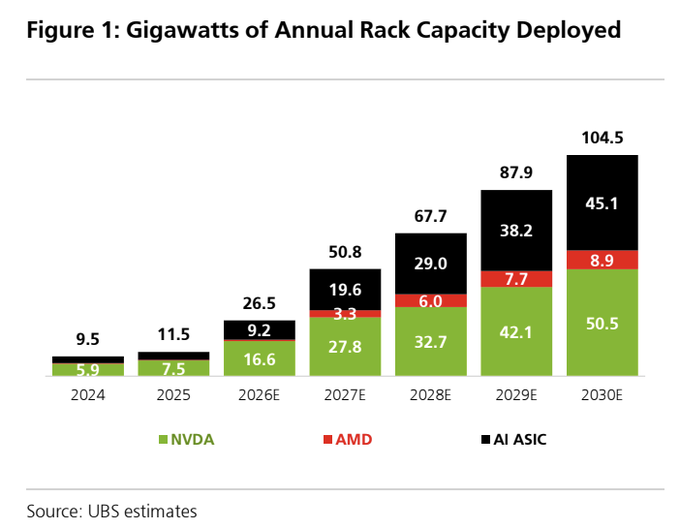Click the 2029E axis label
The height and width of the screenshot is (529, 680).
[516, 395]
